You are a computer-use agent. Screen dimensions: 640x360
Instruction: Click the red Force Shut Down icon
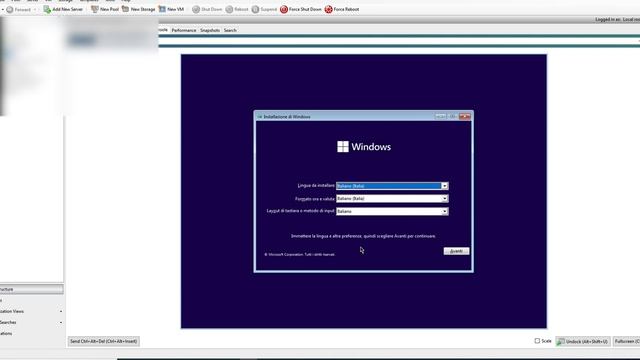pos(284,9)
